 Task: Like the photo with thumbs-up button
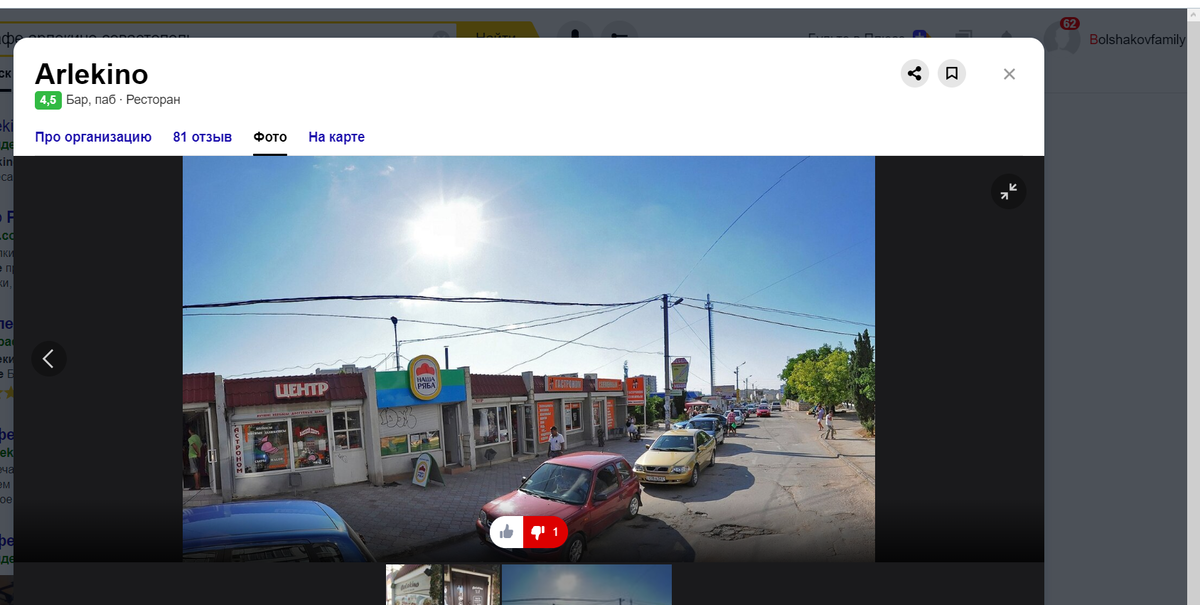(507, 532)
